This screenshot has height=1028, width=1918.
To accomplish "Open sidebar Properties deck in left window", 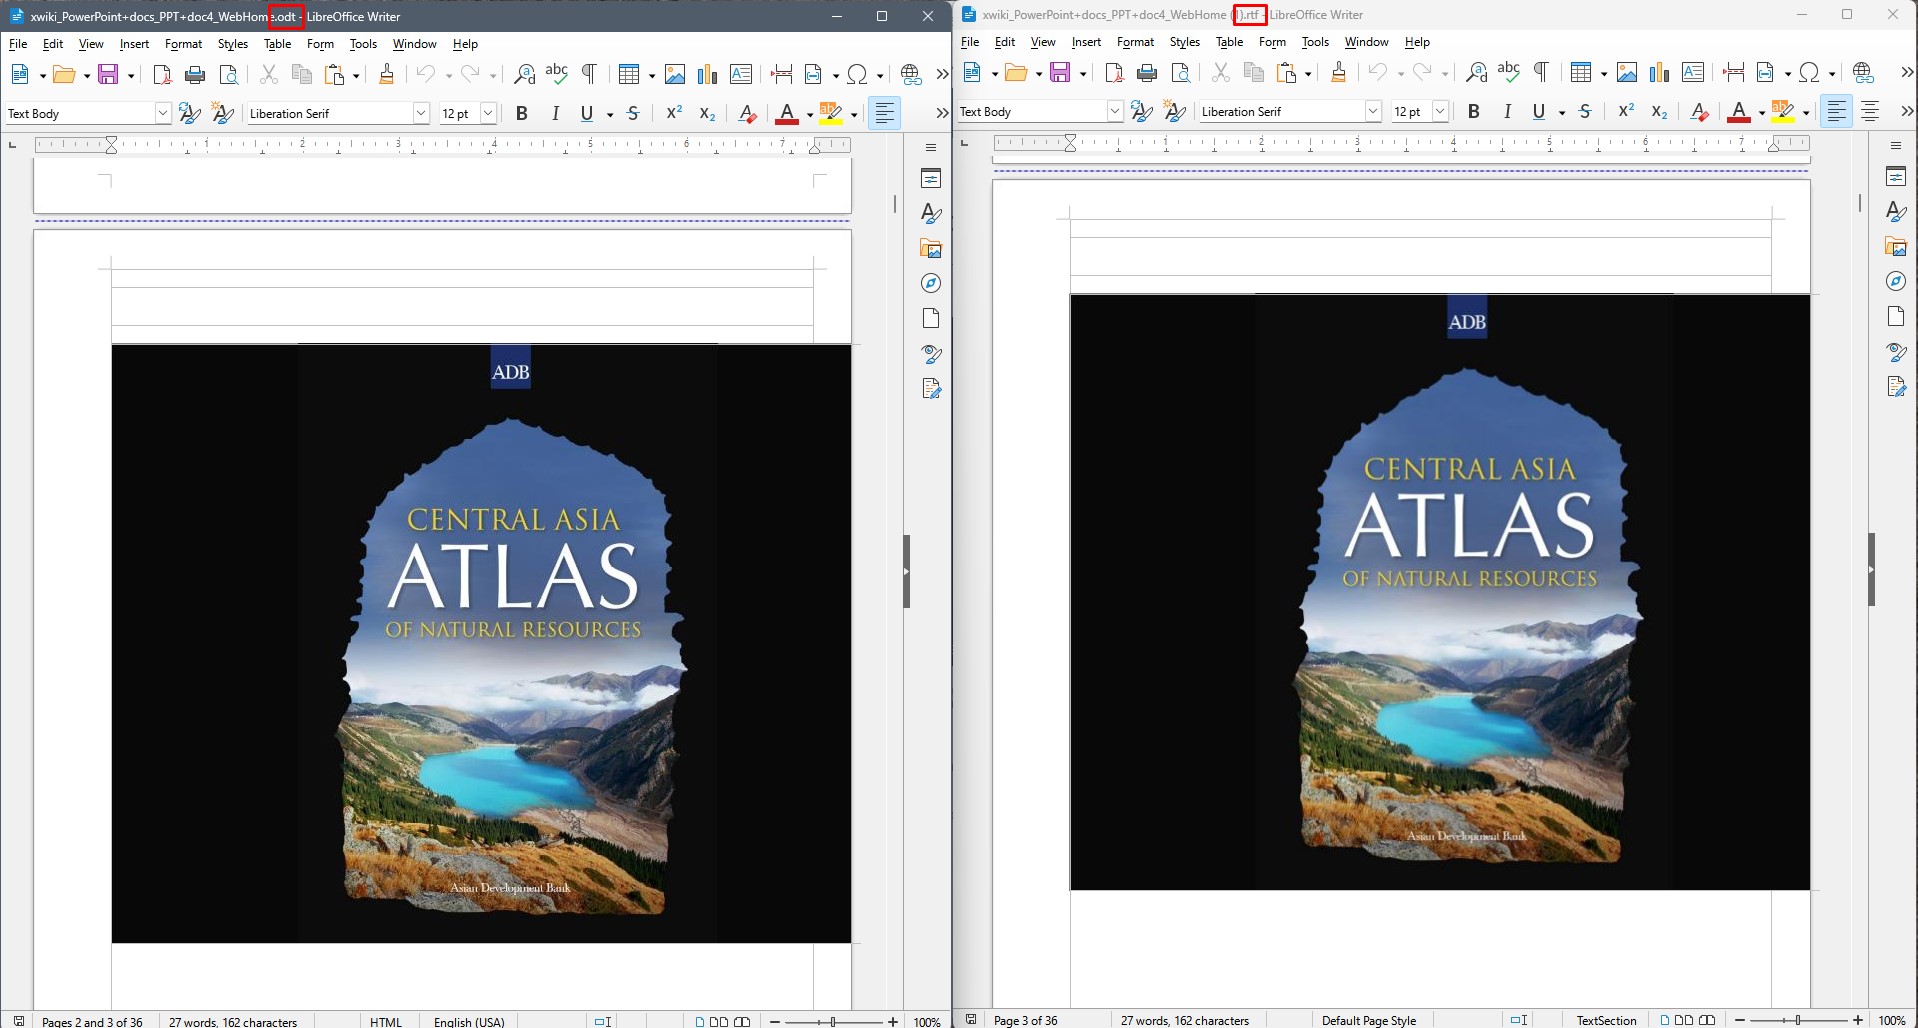I will [x=931, y=179].
